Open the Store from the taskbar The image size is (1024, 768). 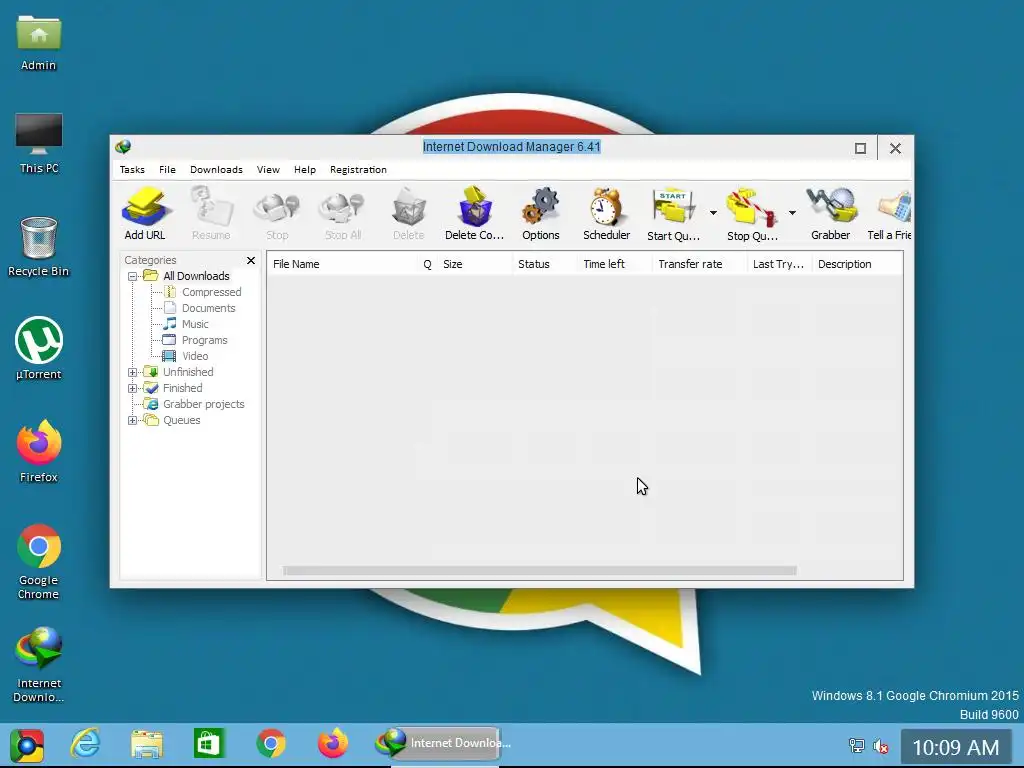coord(209,743)
